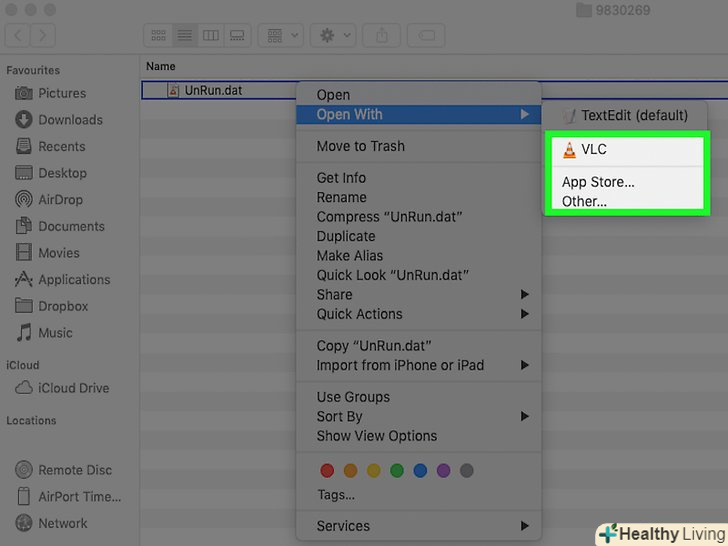
Task: Choose Move to Trash
Action: tap(419, 146)
